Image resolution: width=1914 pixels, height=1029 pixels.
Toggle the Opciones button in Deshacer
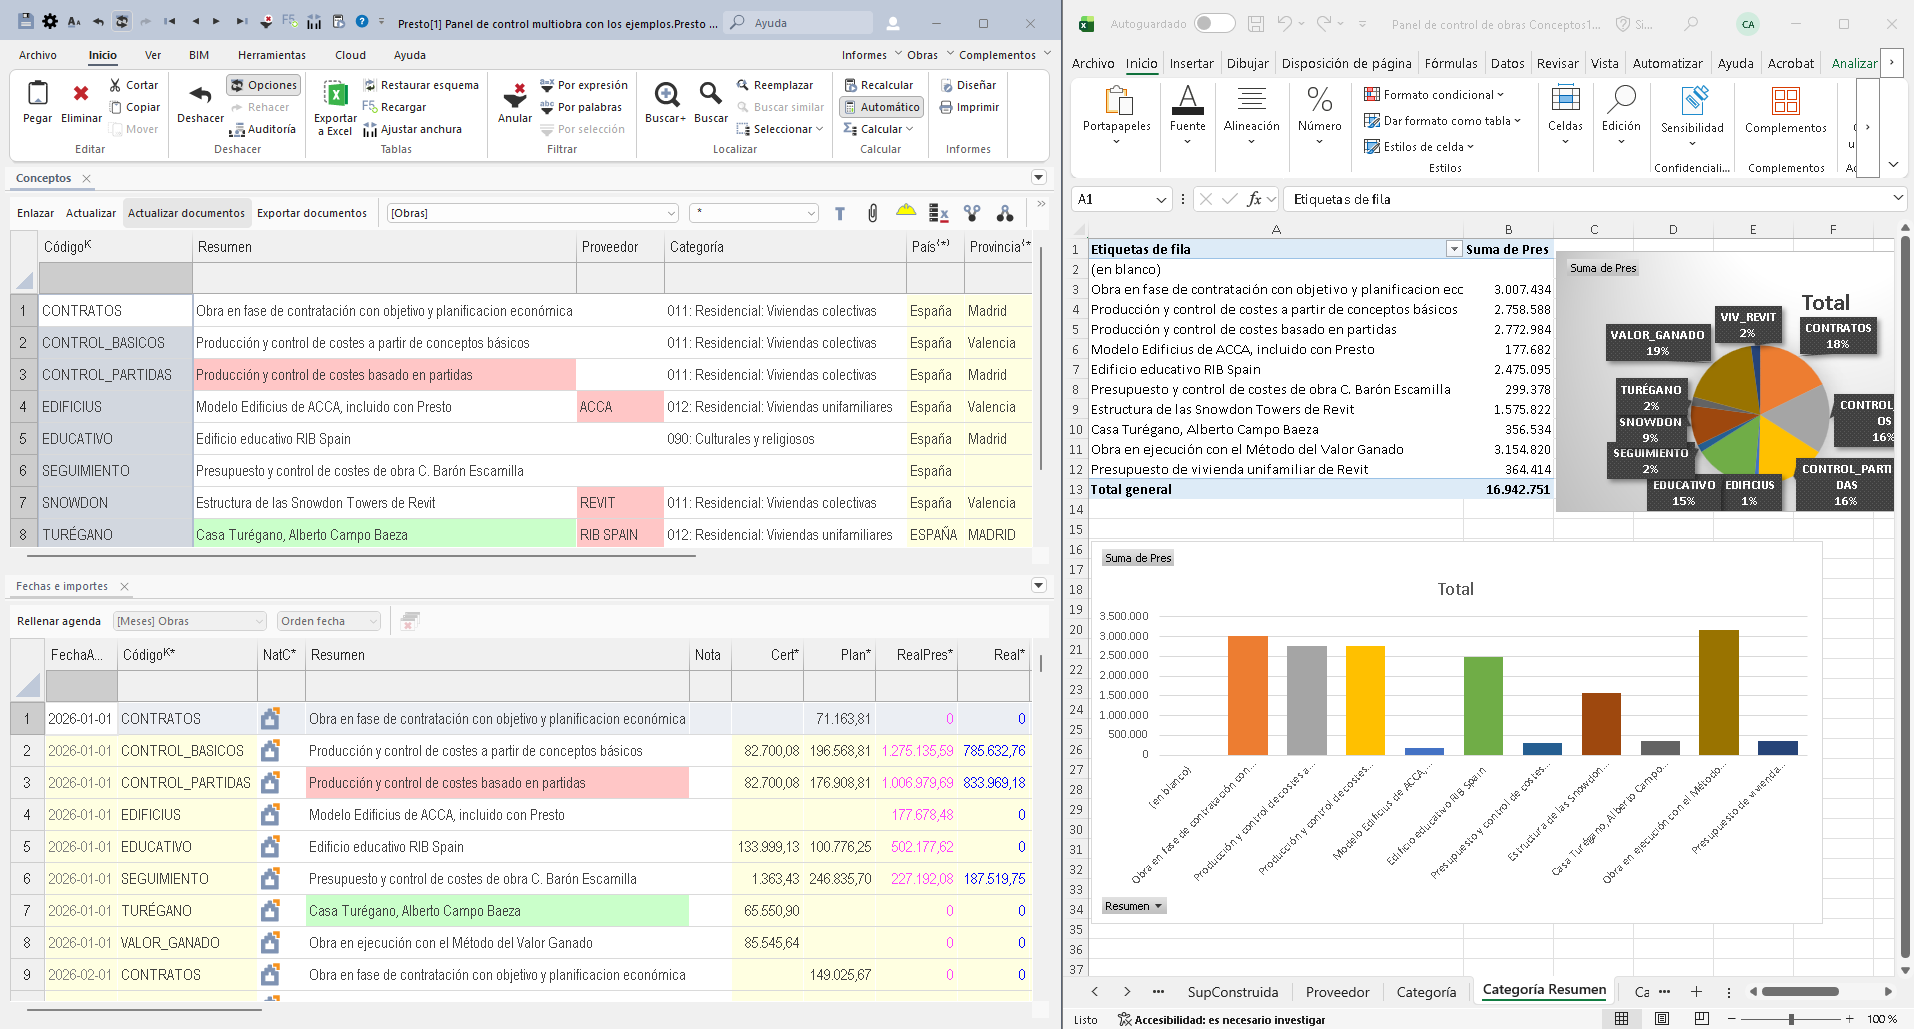point(263,85)
